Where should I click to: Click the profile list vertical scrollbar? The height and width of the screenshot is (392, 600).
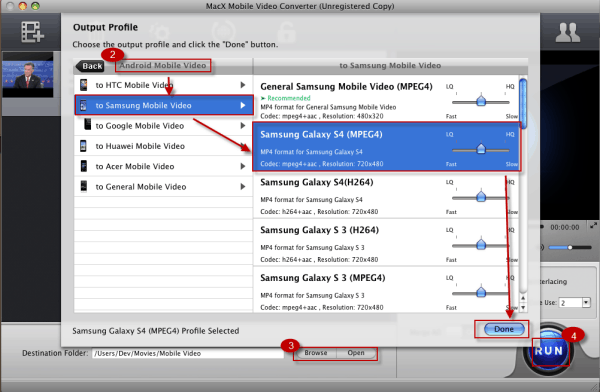[x=523, y=103]
